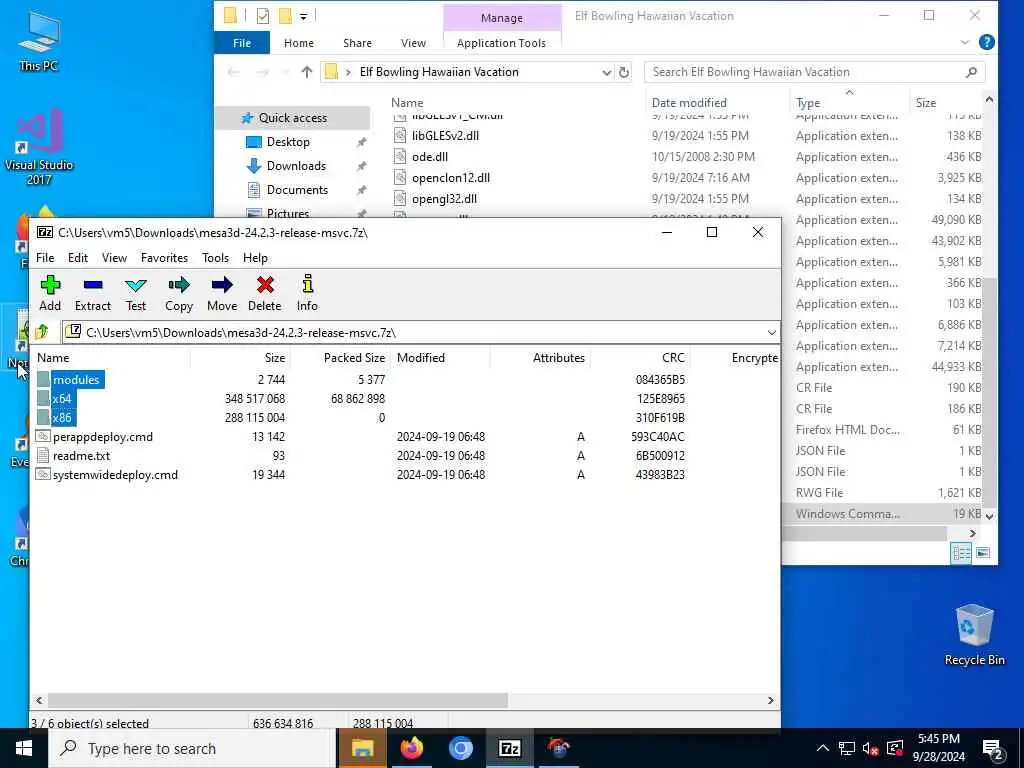Click the 7-Zip horizontal scrollbar right arrow

click(771, 700)
